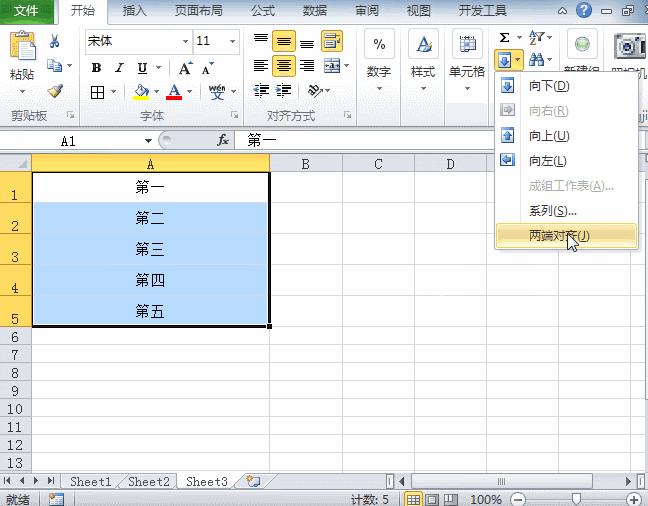Open Name Box dropdown arrow
Image resolution: width=648 pixels, height=506 pixels.
(x=148, y=141)
